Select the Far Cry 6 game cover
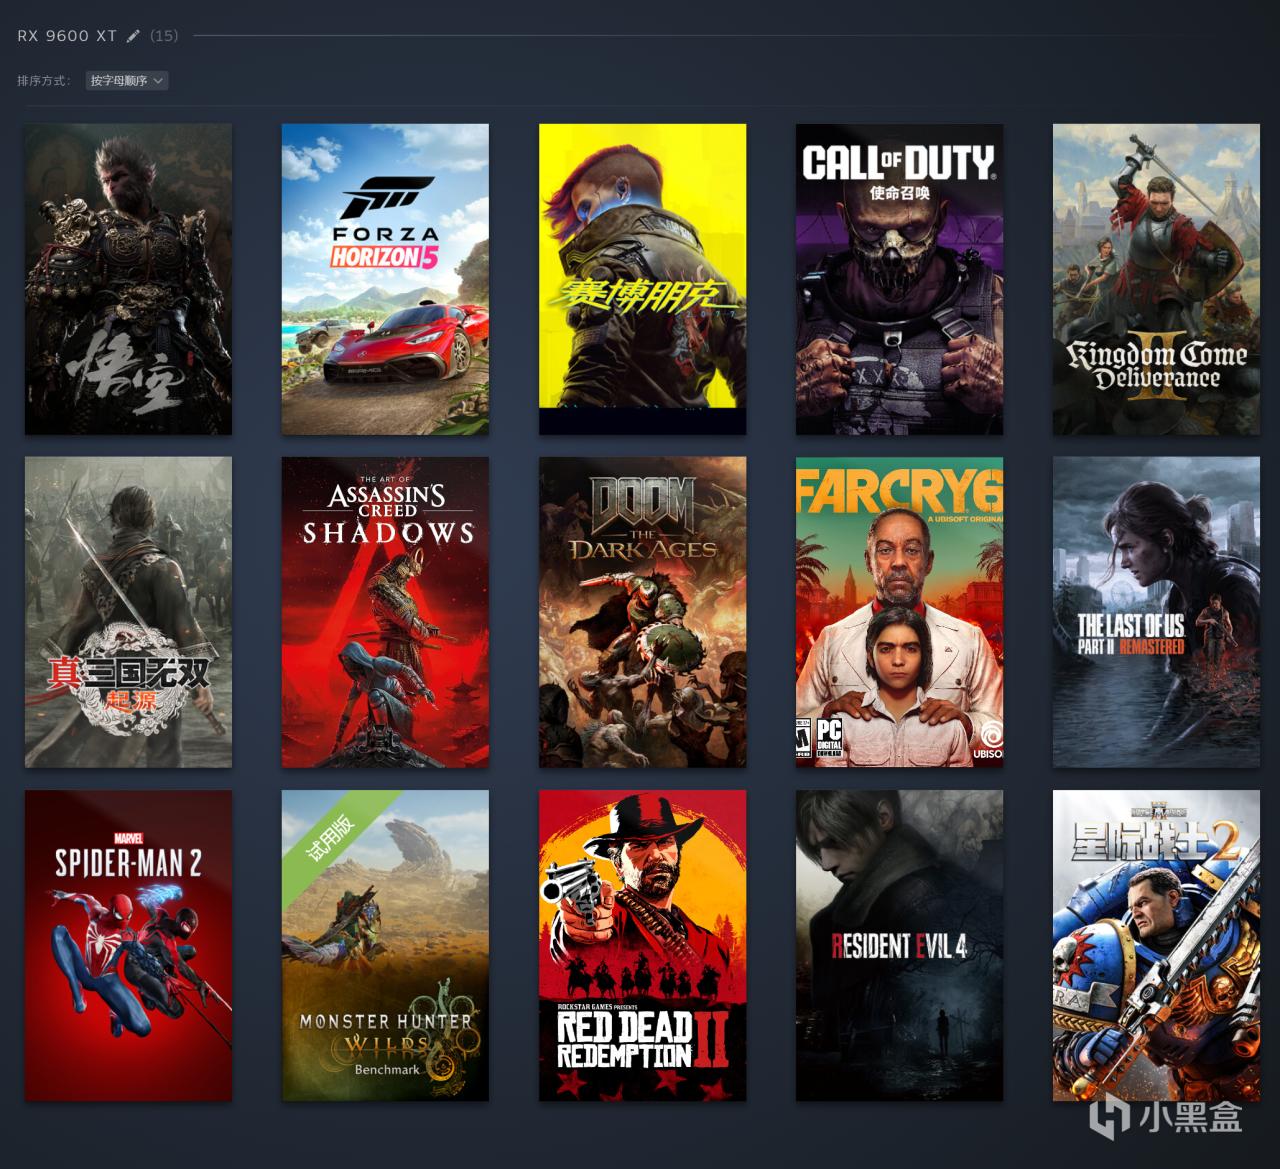The height and width of the screenshot is (1169, 1280). coord(899,612)
